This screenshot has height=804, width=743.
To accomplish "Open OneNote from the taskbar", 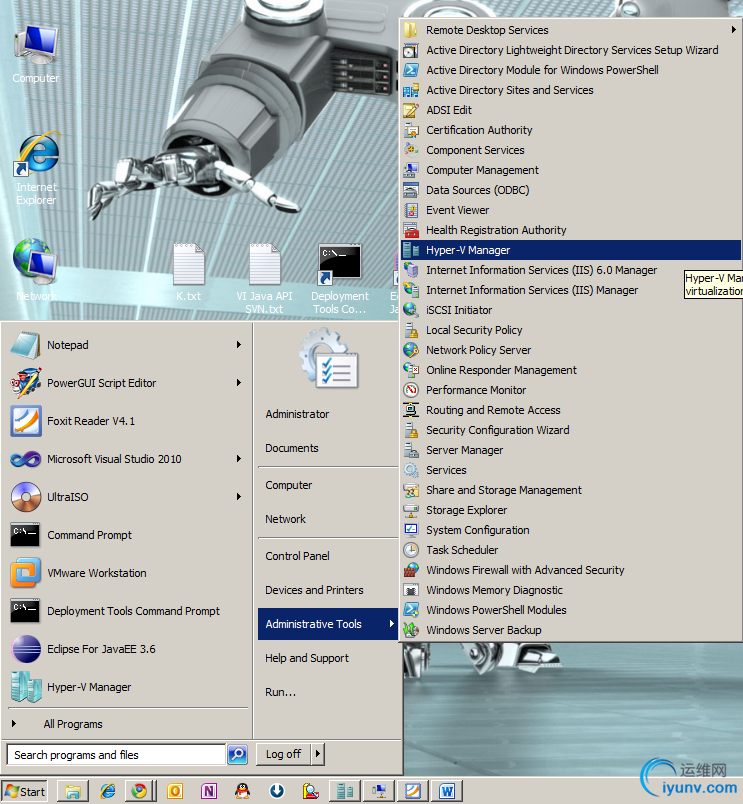I will click(x=209, y=791).
